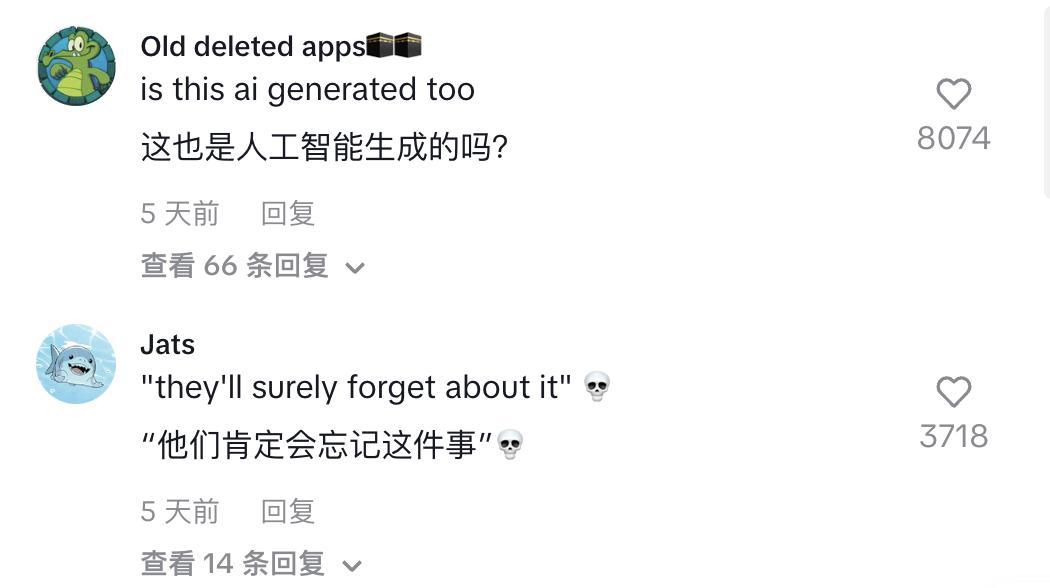The width and height of the screenshot is (1050, 588).
Task: Click the 3718 like count
Action: pos(953,436)
